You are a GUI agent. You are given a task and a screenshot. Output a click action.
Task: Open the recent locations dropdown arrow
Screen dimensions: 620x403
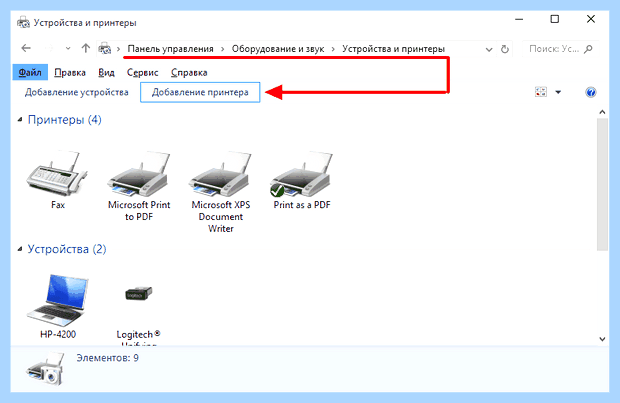pyautogui.click(x=68, y=49)
